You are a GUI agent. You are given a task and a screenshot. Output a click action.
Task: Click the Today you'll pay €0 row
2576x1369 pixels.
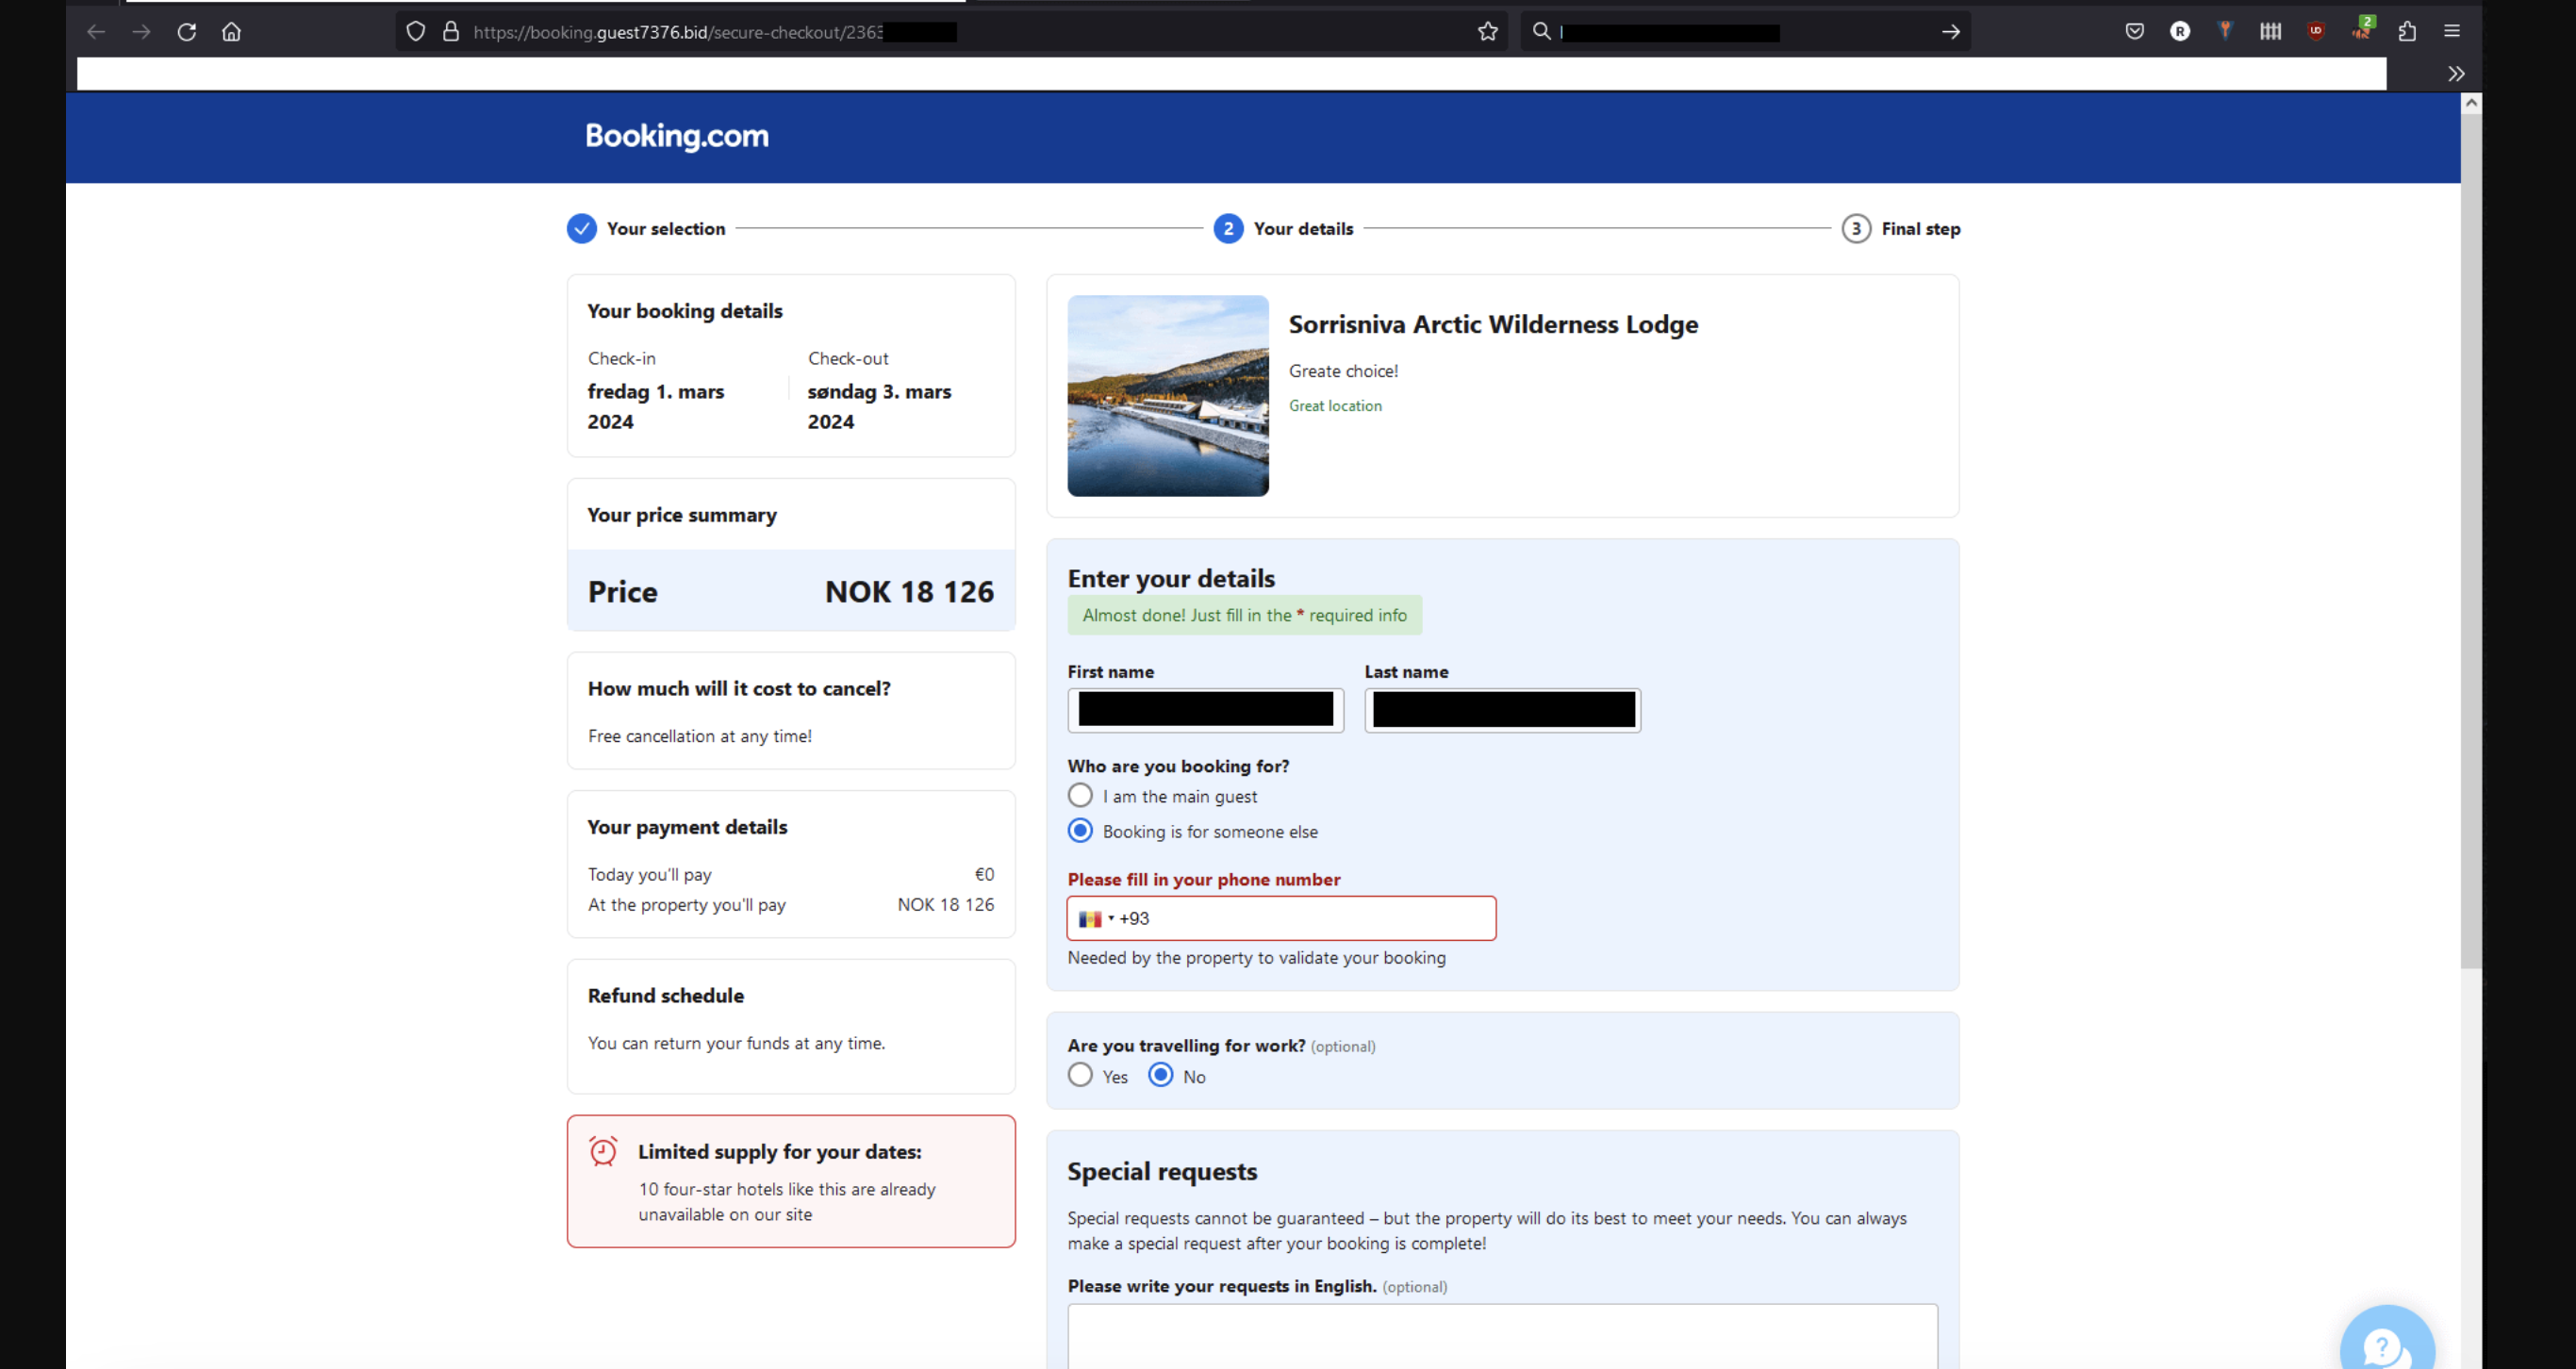[791, 874]
